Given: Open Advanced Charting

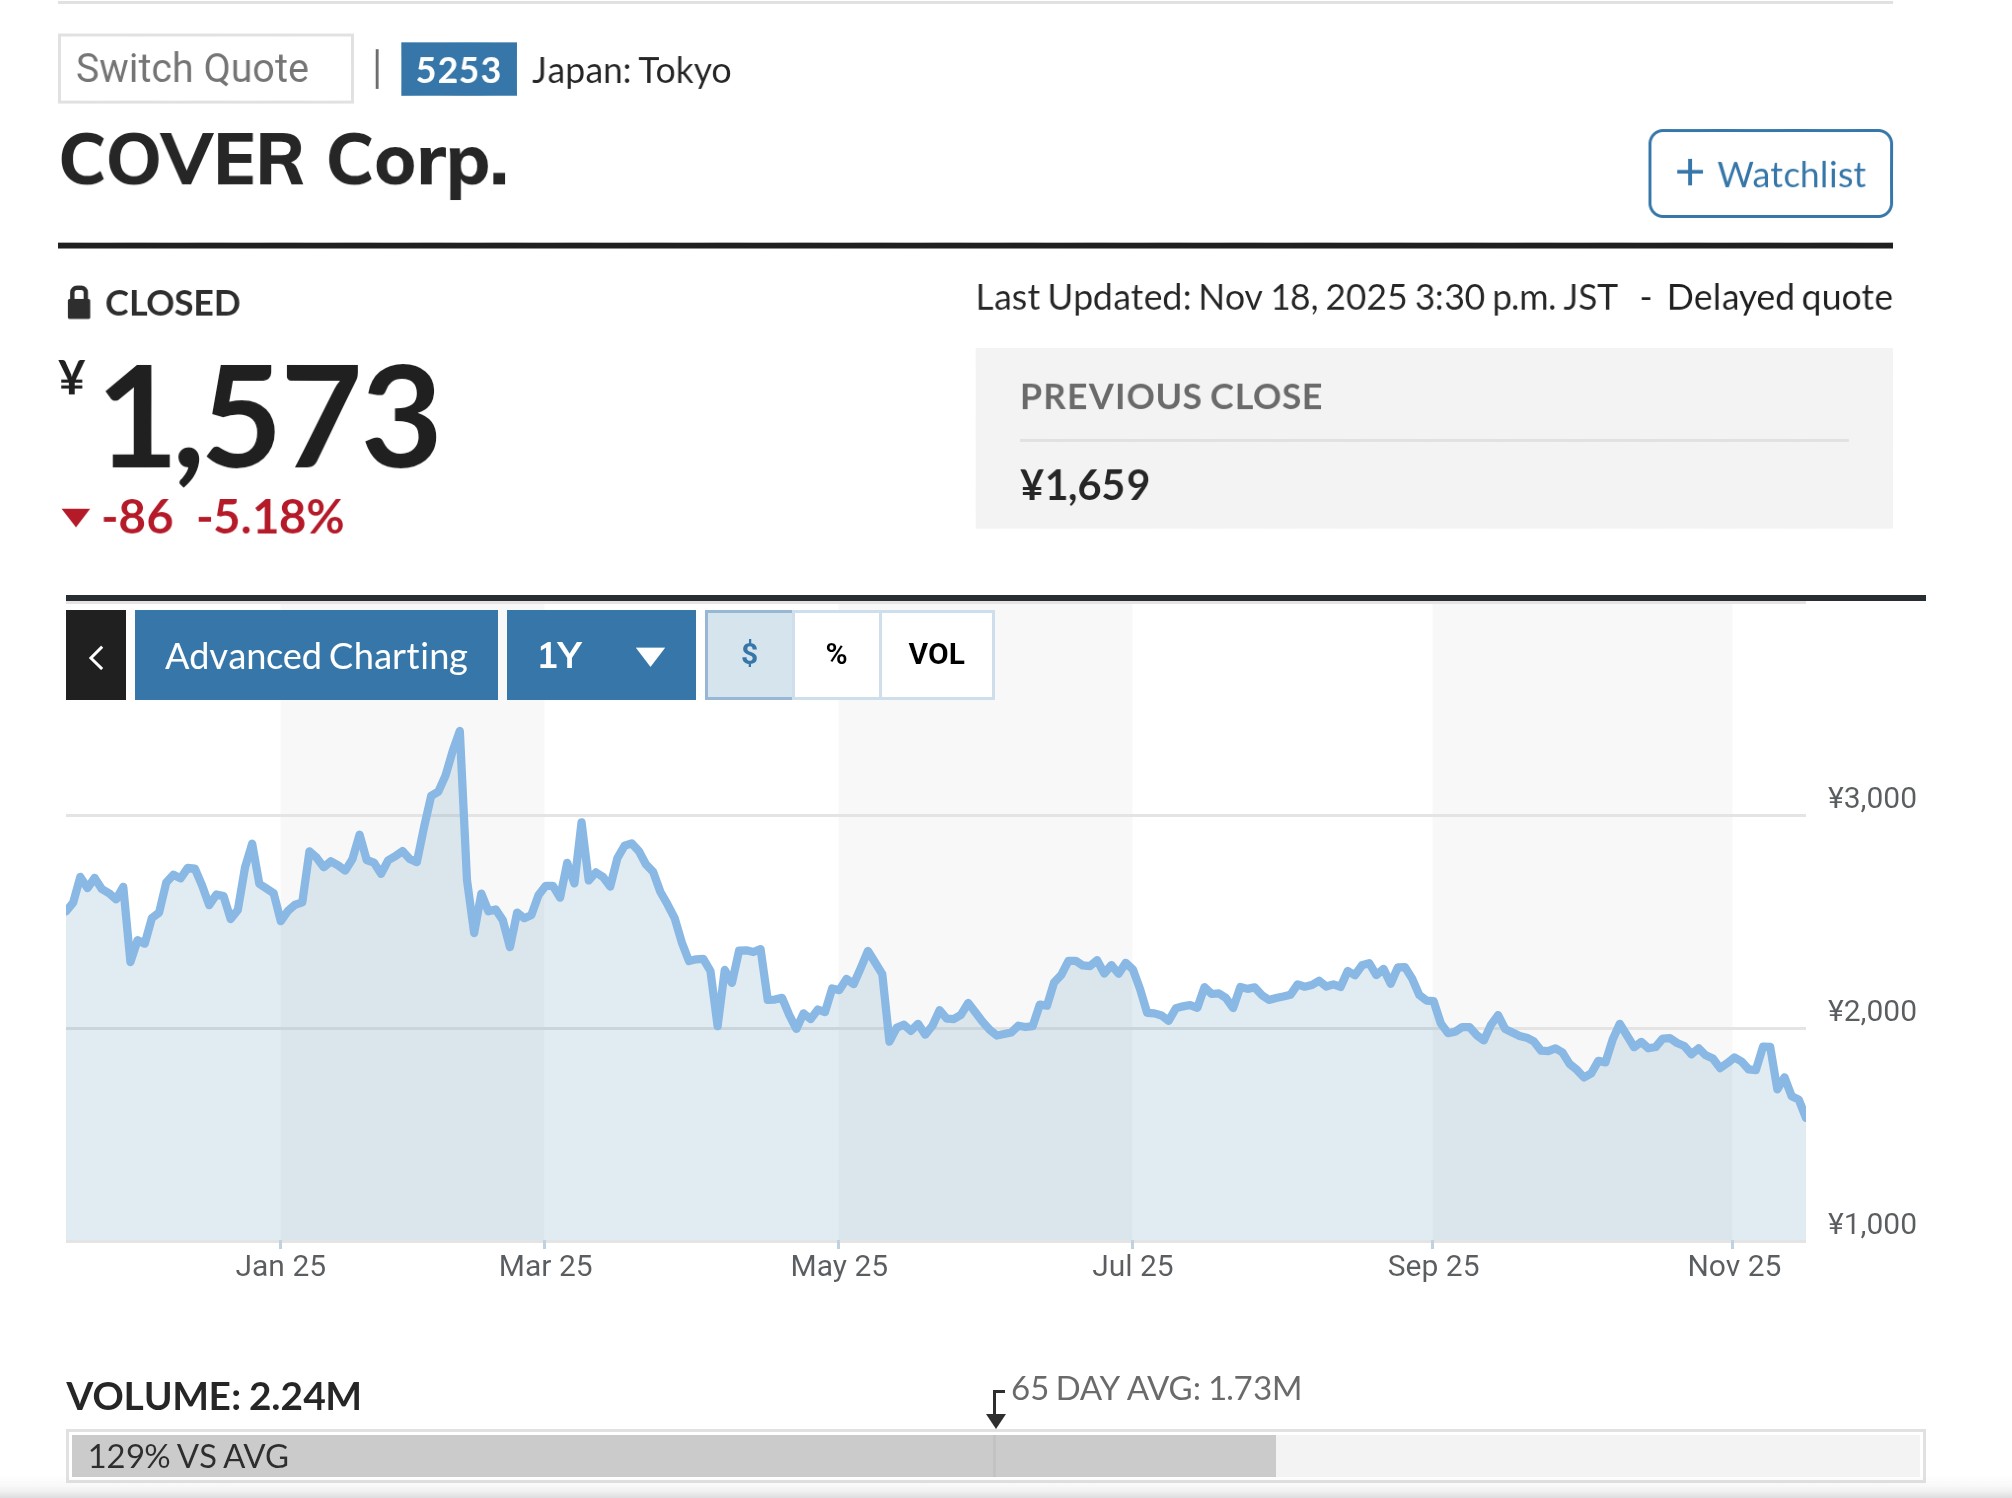Looking at the screenshot, I should (x=316, y=656).
